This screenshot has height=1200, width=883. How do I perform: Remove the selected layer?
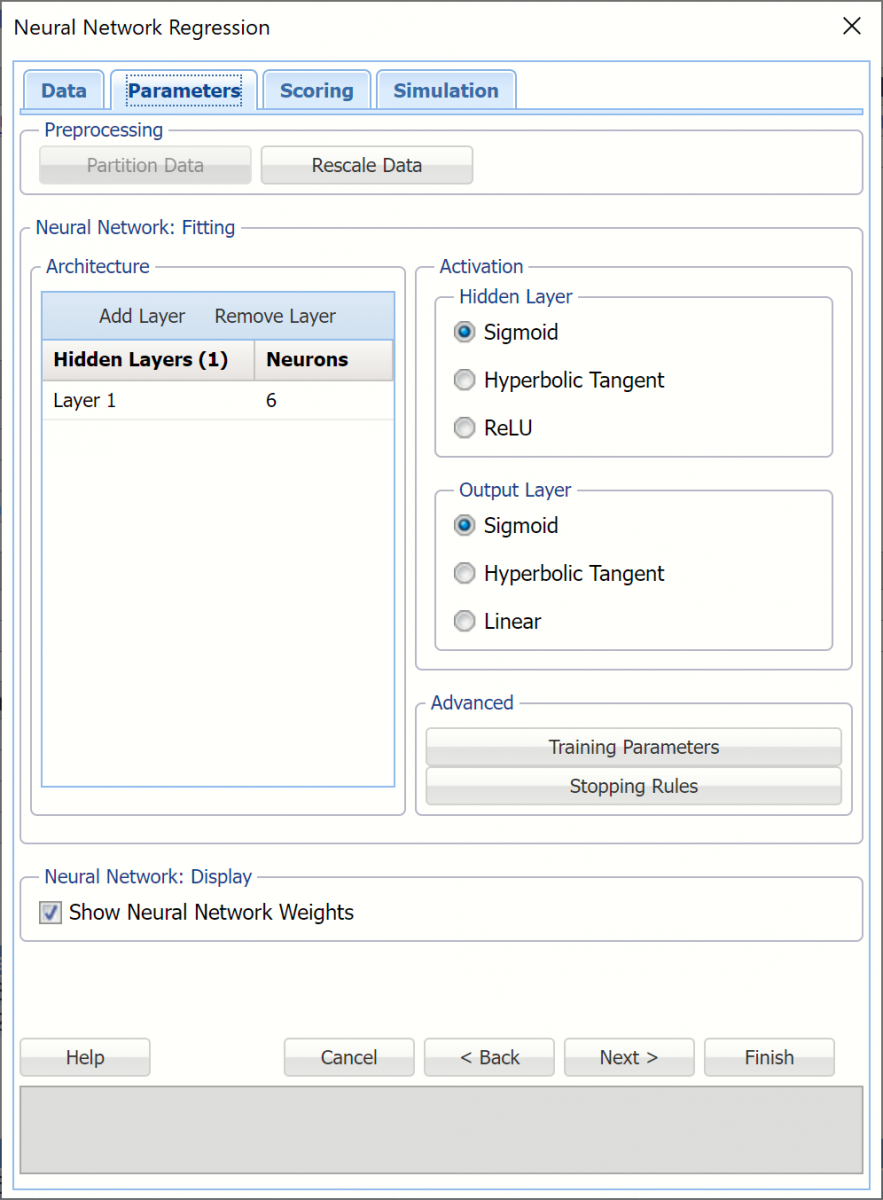click(x=274, y=316)
